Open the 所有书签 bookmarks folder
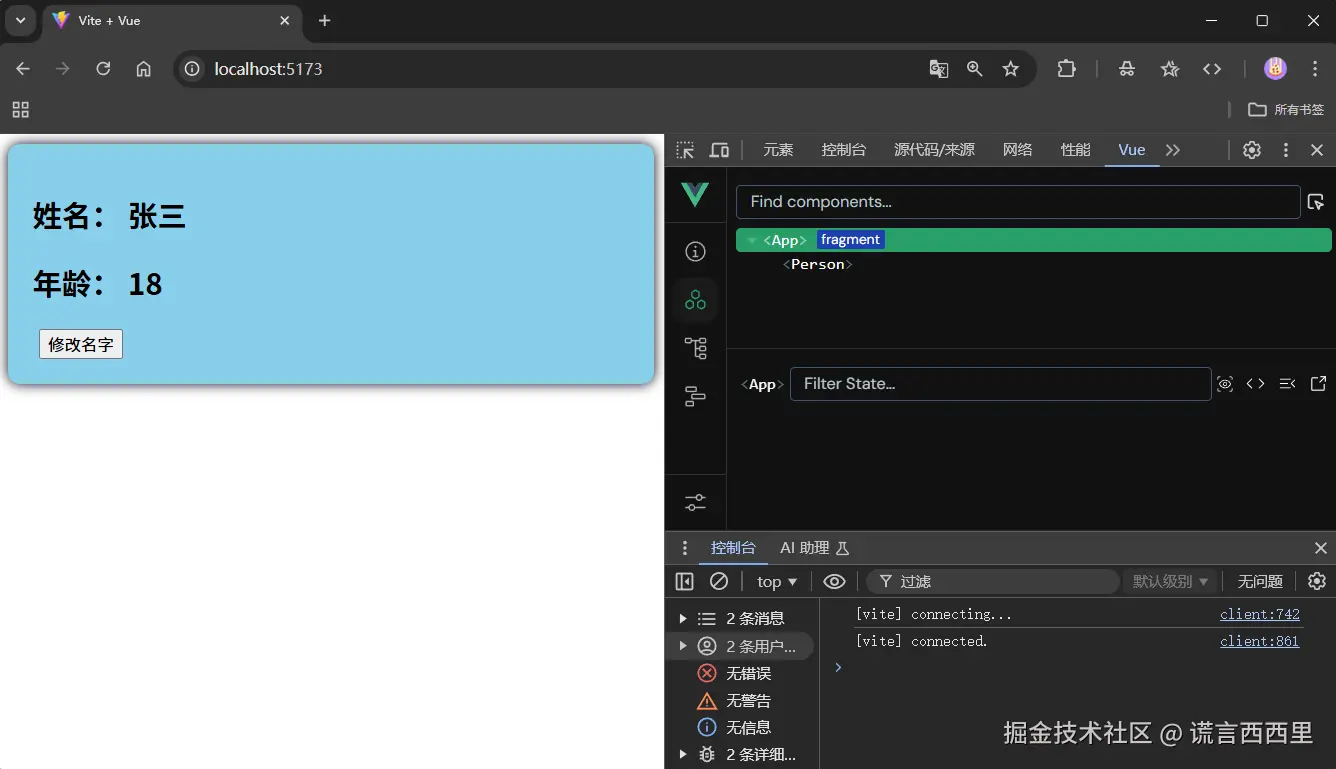Viewport: 1336px width, 769px height. pyautogui.click(x=1286, y=110)
